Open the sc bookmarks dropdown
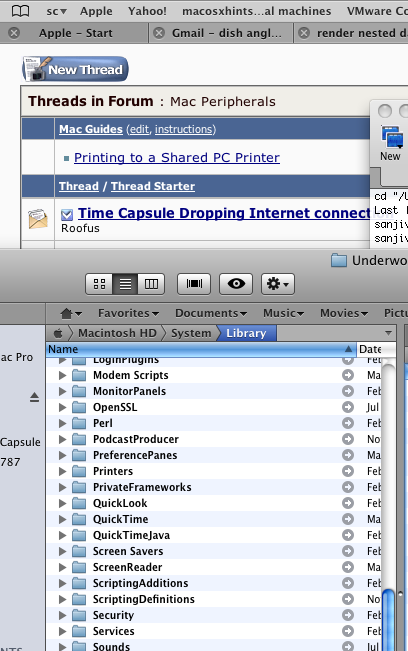The image size is (408, 651). point(56,11)
